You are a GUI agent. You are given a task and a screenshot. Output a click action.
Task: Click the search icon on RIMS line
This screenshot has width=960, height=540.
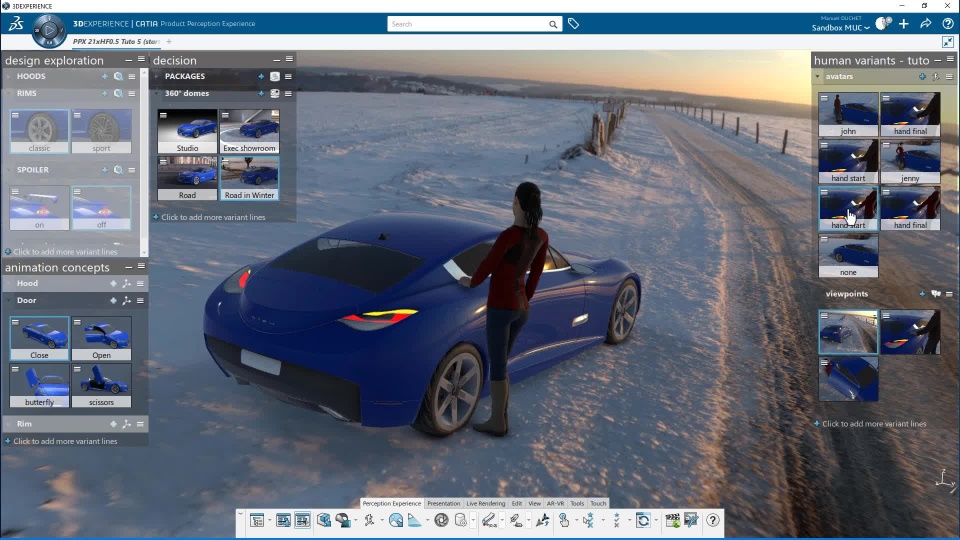[x=118, y=94]
